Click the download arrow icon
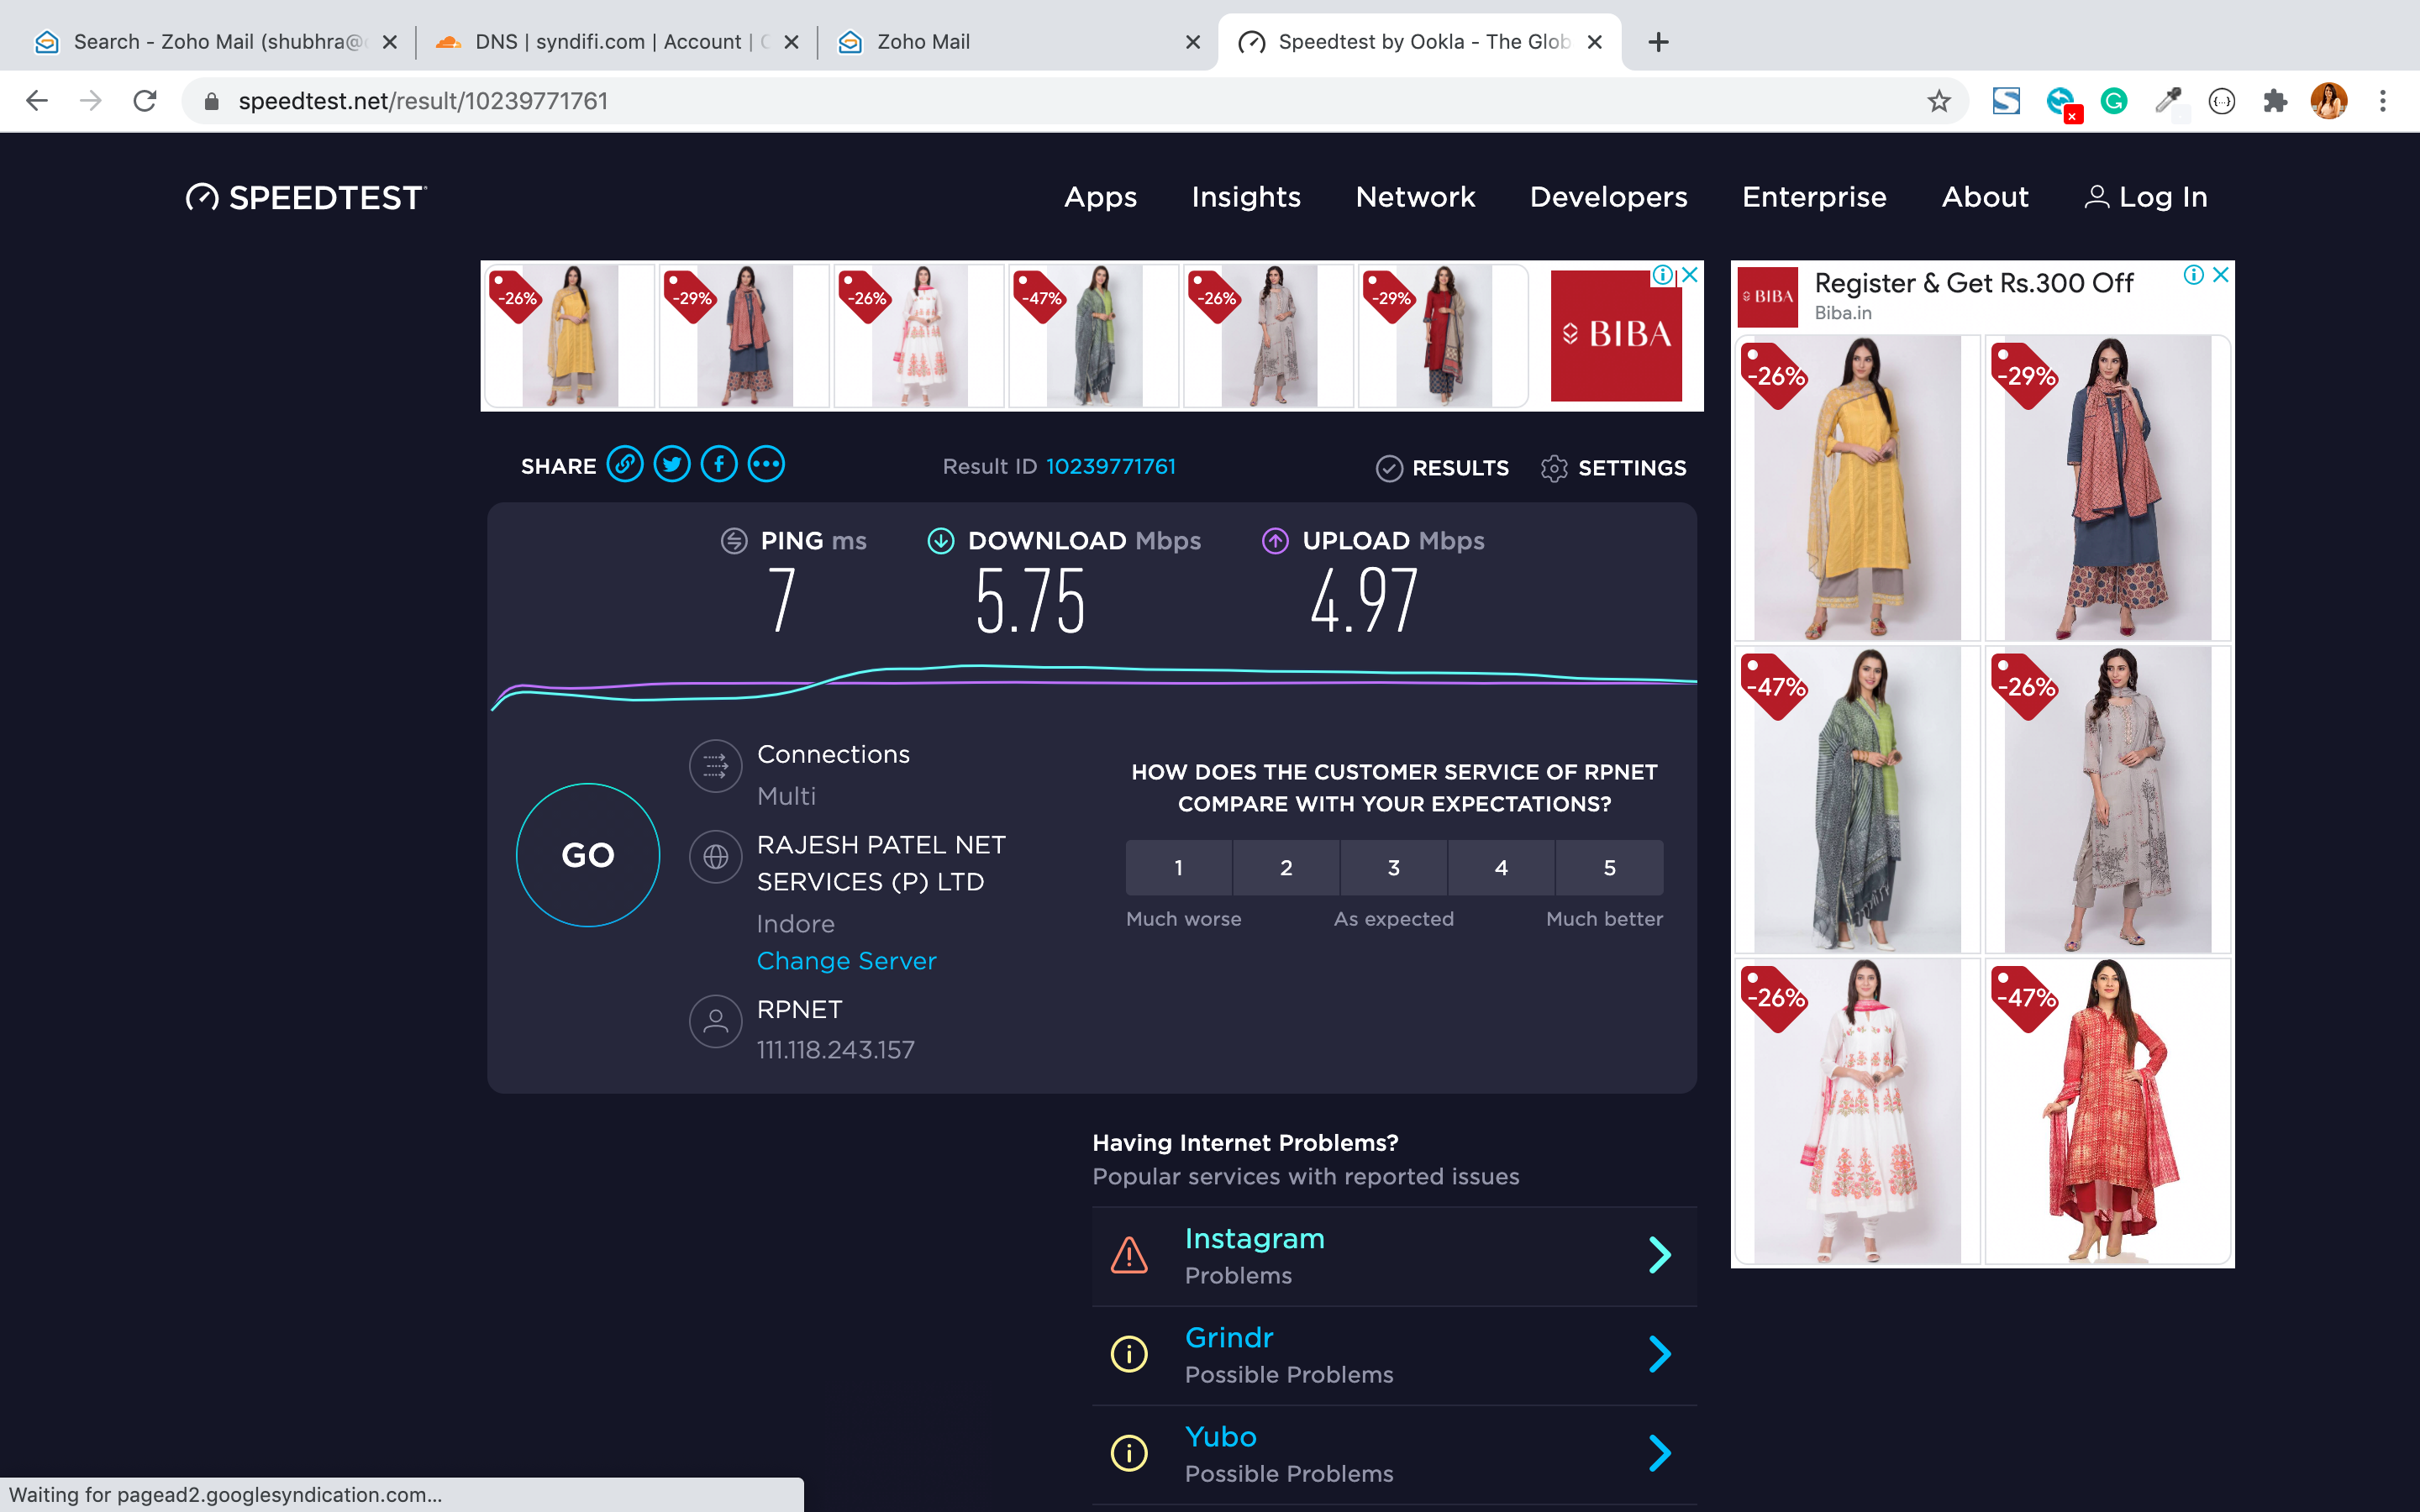 pos(941,541)
